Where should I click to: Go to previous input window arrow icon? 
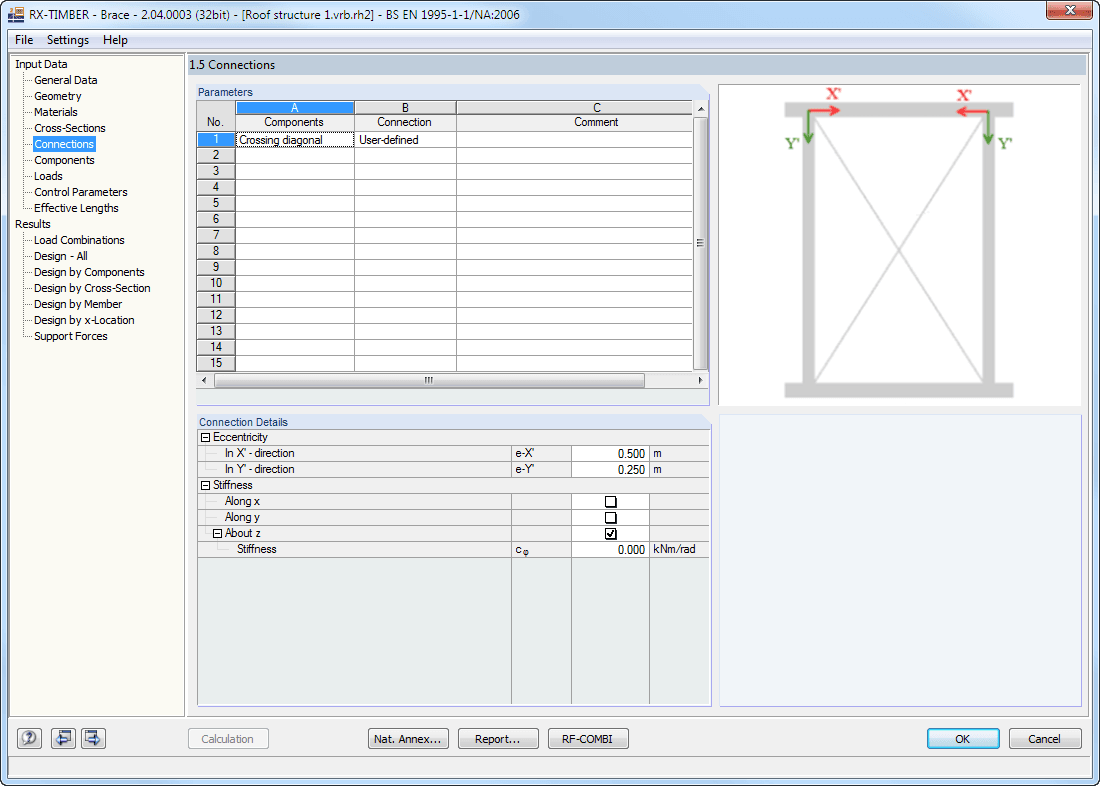pyautogui.click(x=63, y=738)
